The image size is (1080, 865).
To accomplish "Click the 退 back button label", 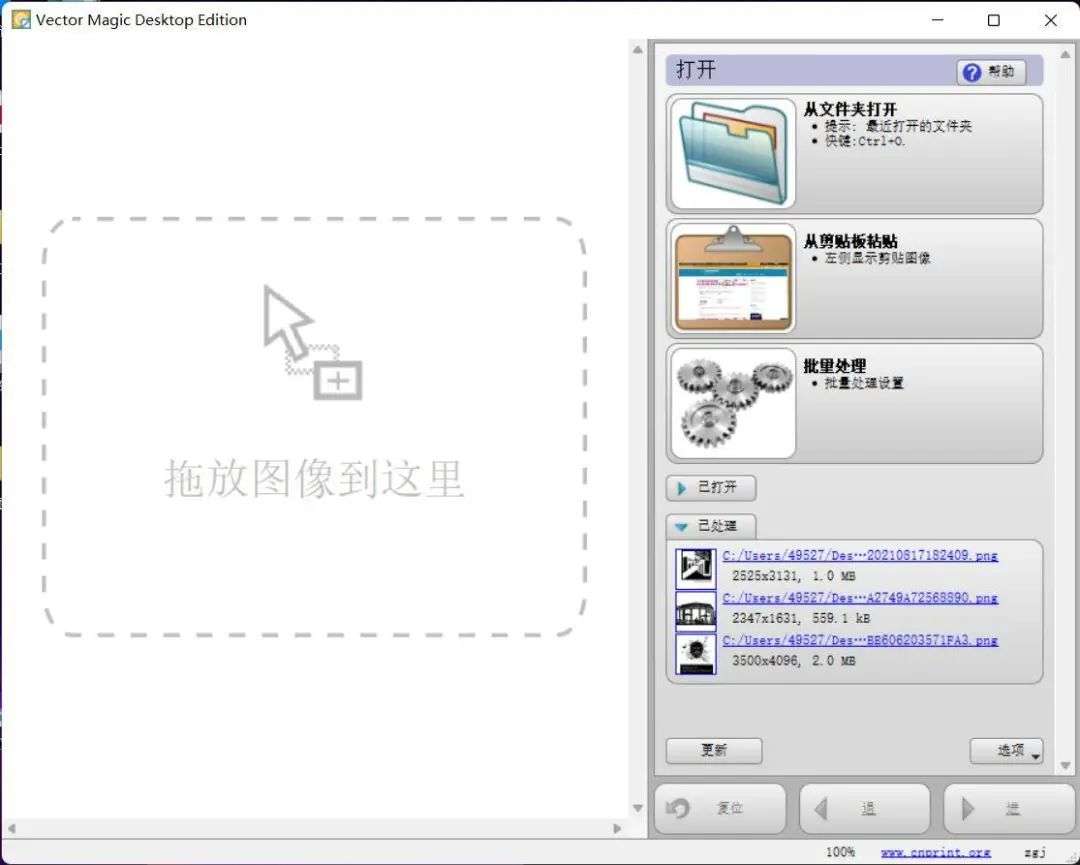I will click(x=869, y=809).
